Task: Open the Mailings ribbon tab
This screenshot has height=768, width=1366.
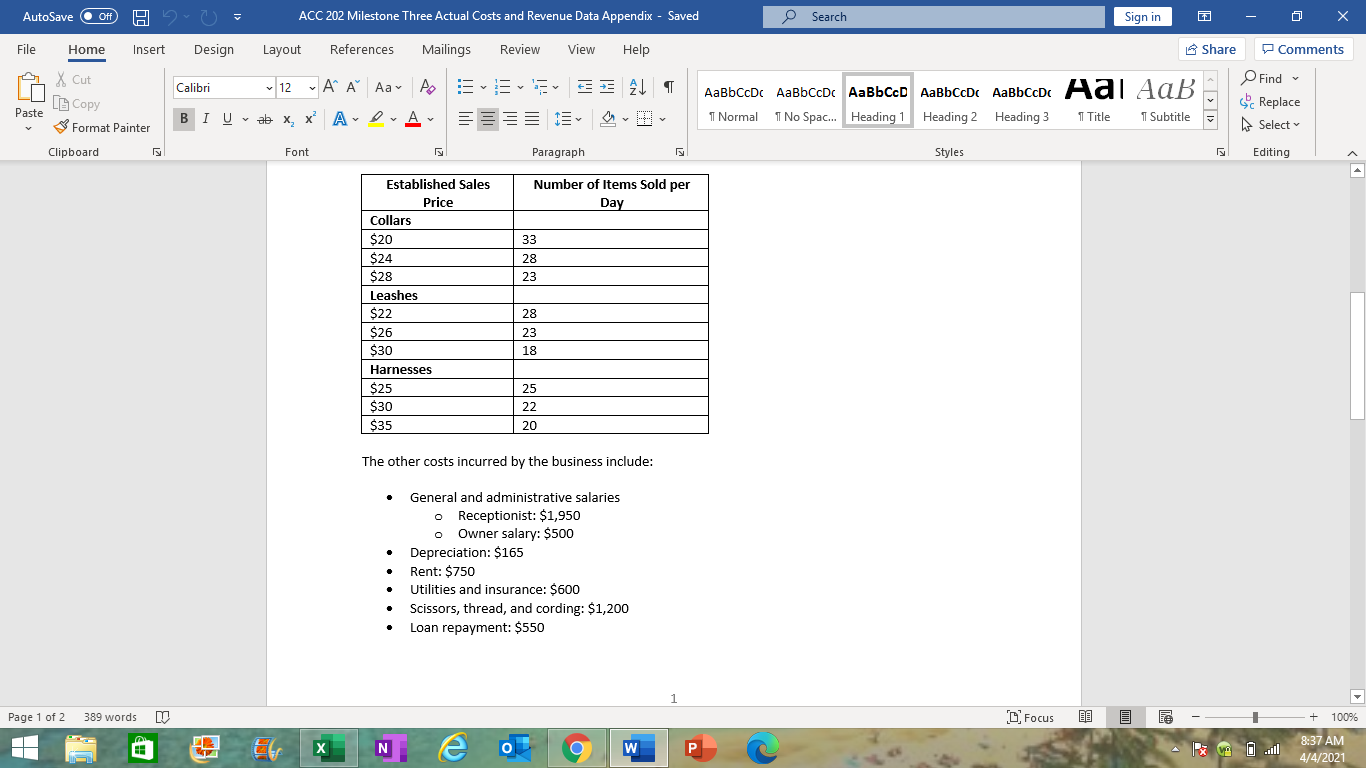Action: tap(446, 49)
